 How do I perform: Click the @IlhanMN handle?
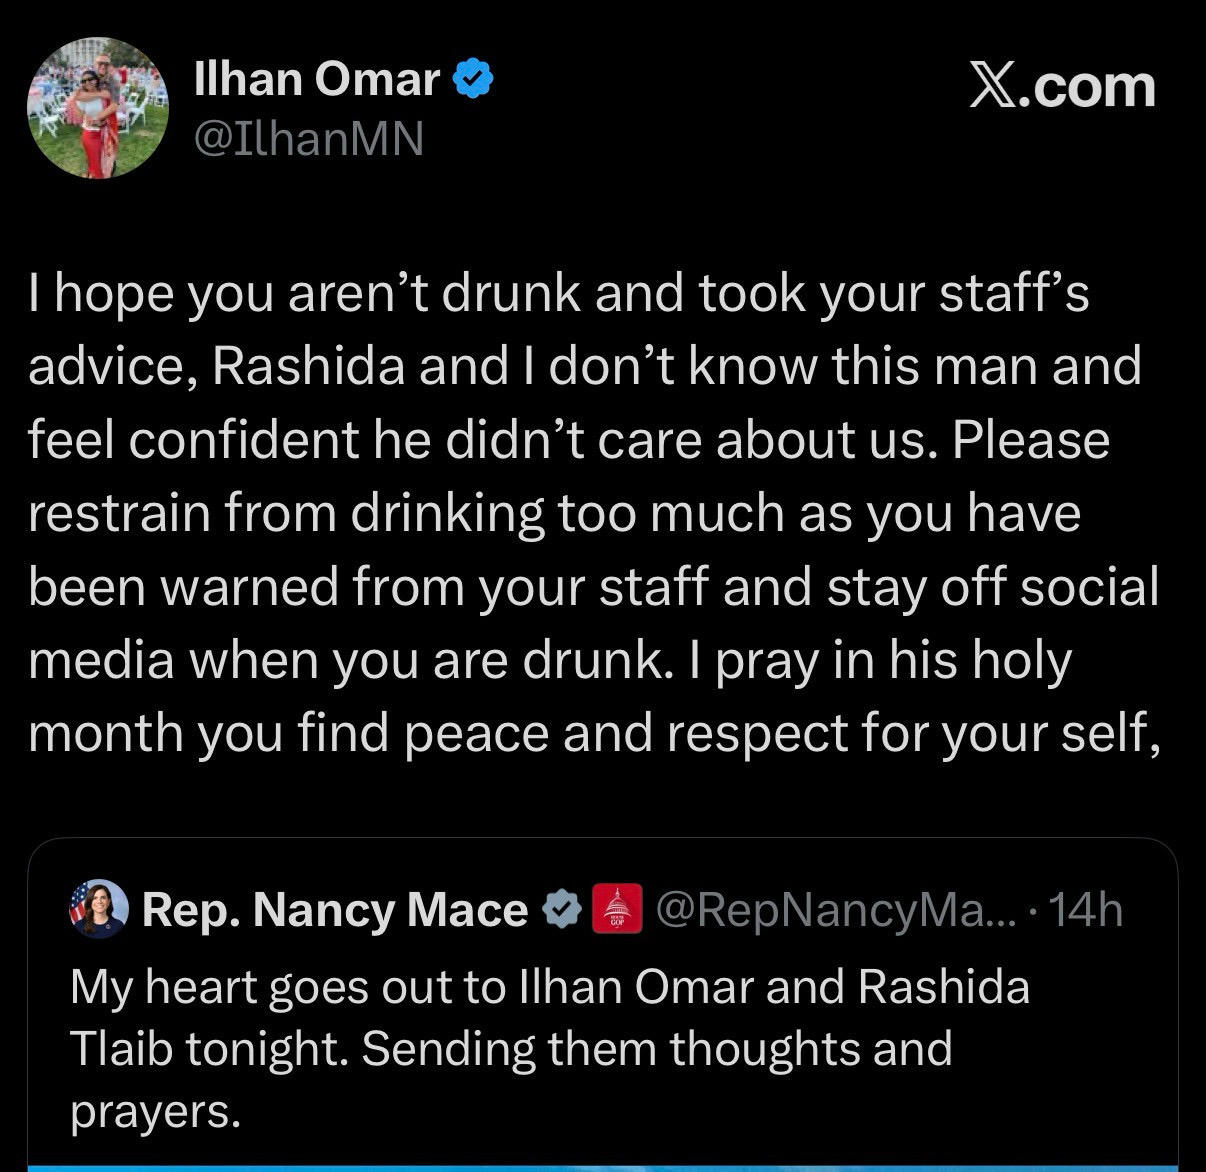click(x=309, y=139)
